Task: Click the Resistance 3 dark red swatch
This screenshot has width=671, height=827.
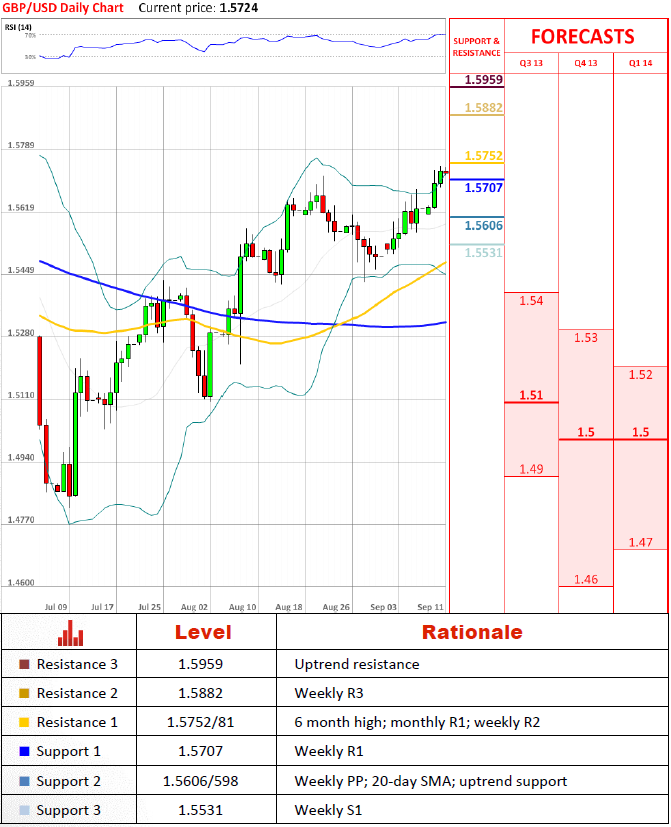Action: [x=24, y=664]
